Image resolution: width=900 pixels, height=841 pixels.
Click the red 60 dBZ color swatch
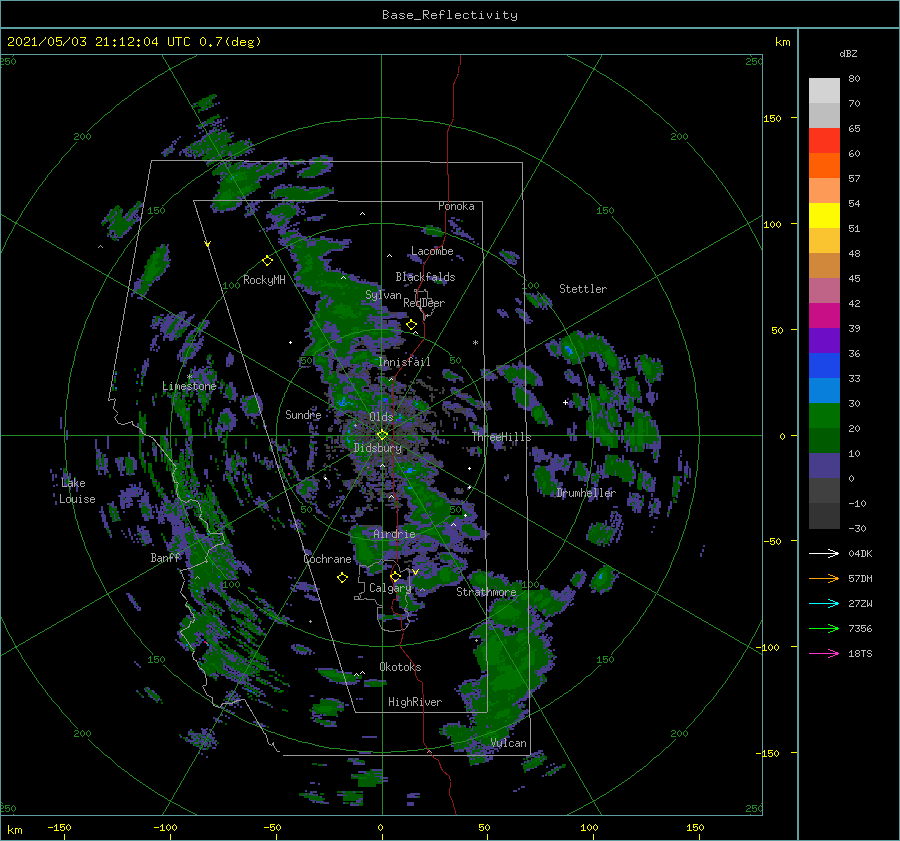pos(824,140)
